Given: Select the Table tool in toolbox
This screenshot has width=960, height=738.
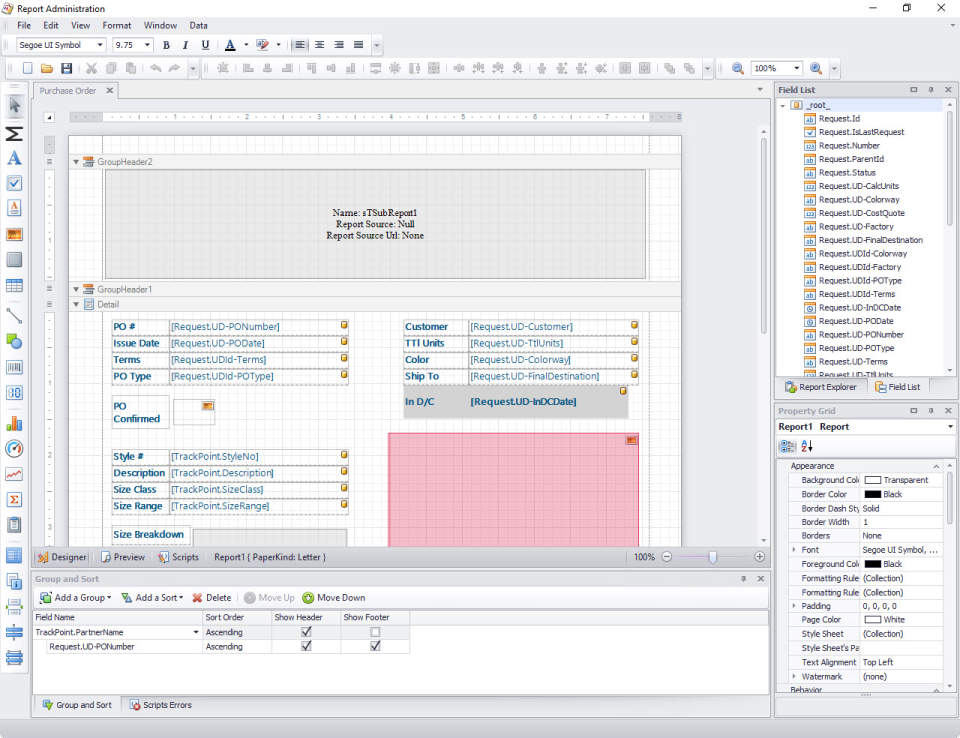Looking at the screenshot, I should 14,287.
